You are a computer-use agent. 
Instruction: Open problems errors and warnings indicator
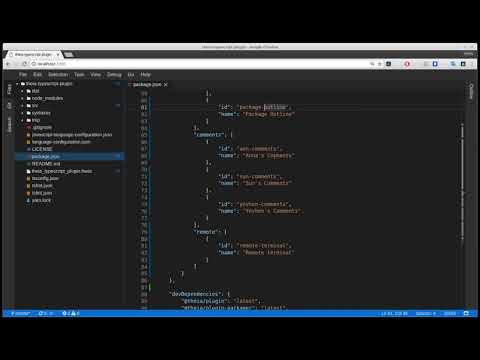tap(71, 313)
